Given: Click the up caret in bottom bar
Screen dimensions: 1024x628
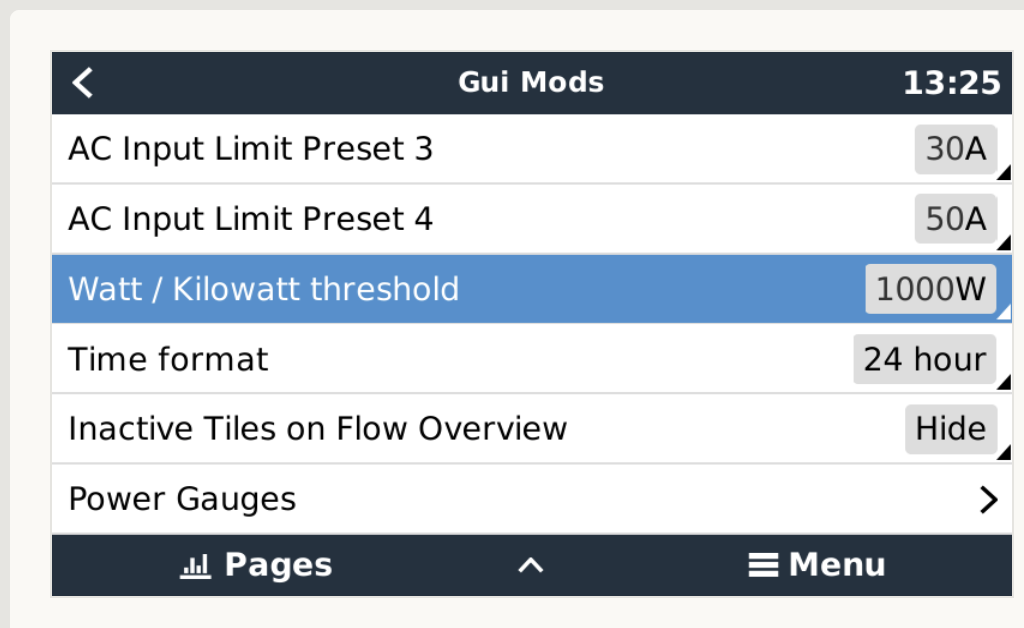Looking at the screenshot, I should [x=531, y=565].
